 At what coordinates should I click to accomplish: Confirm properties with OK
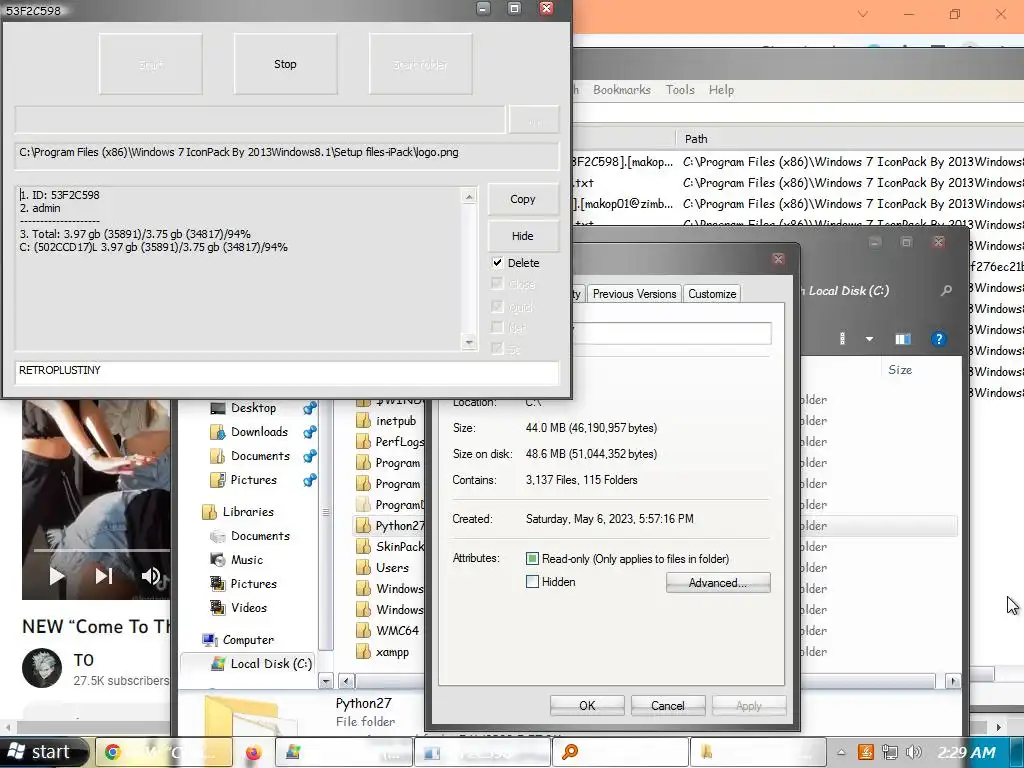pyautogui.click(x=587, y=705)
